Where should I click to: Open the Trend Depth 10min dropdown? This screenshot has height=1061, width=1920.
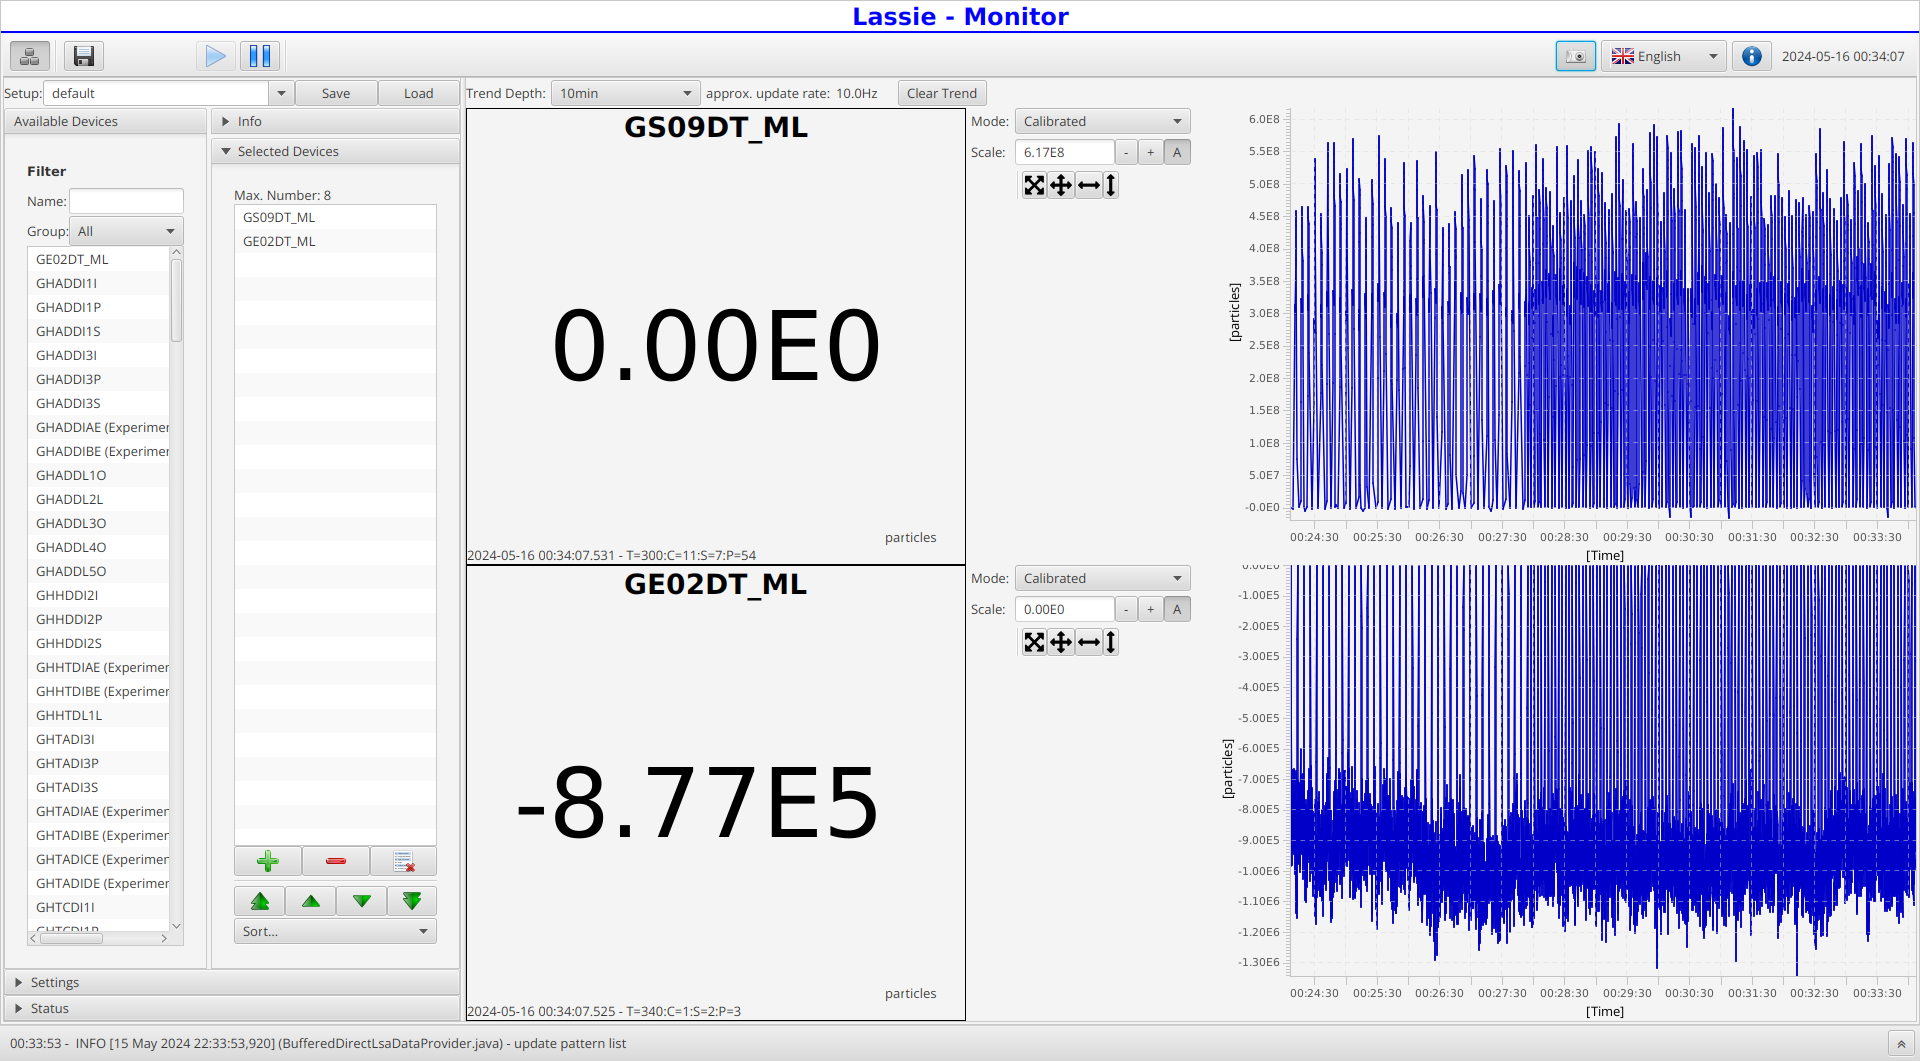(626, 93)
